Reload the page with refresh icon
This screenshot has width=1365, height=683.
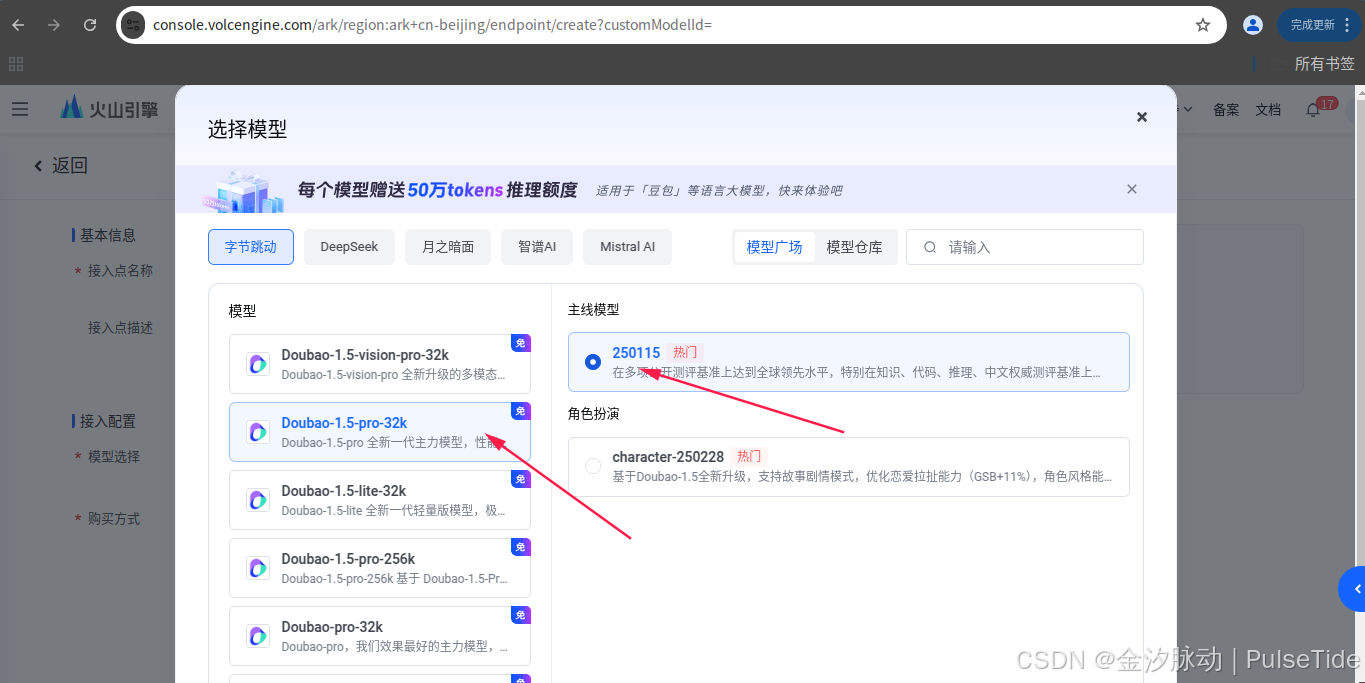[x=90, y=25]
